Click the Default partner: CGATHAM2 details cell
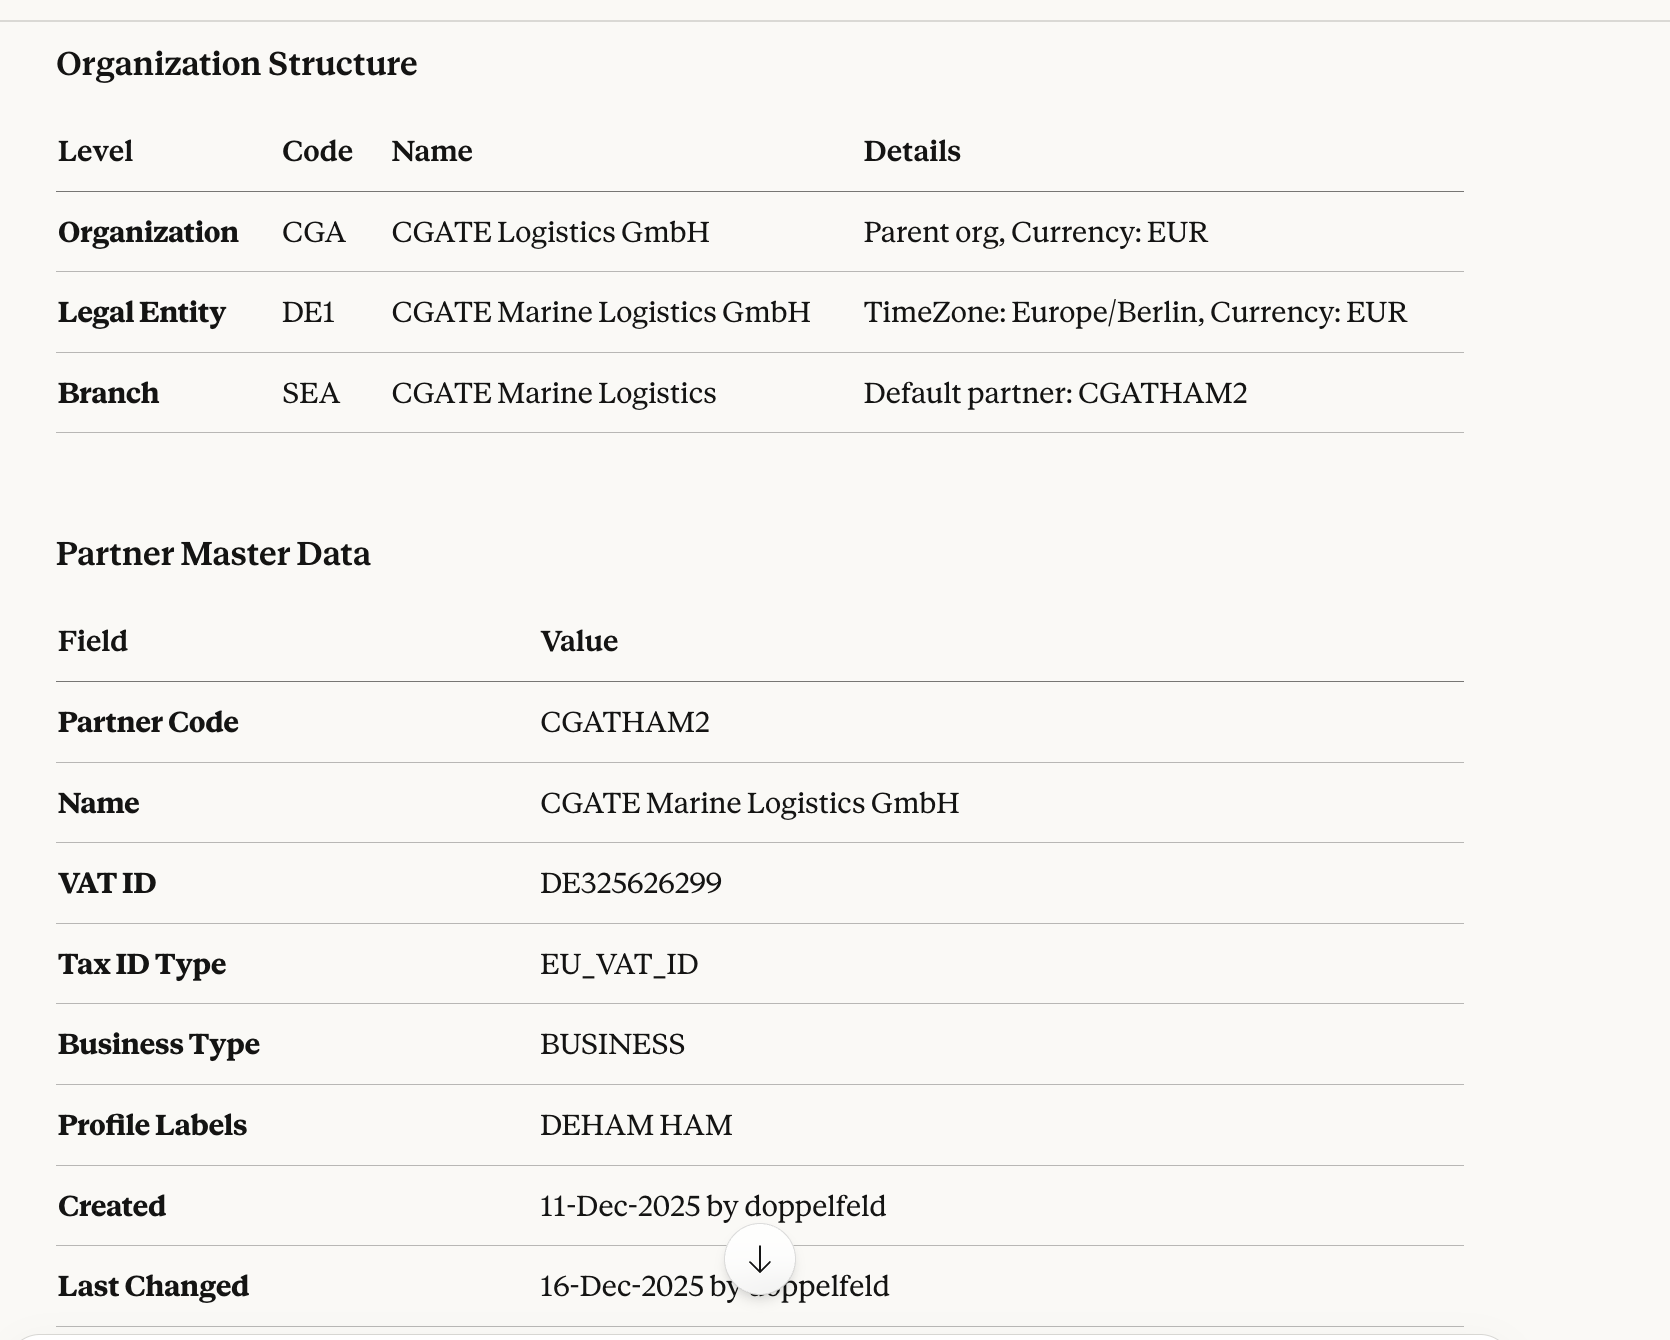Screen dimensions: 1670x1340 click(1055, 393)
